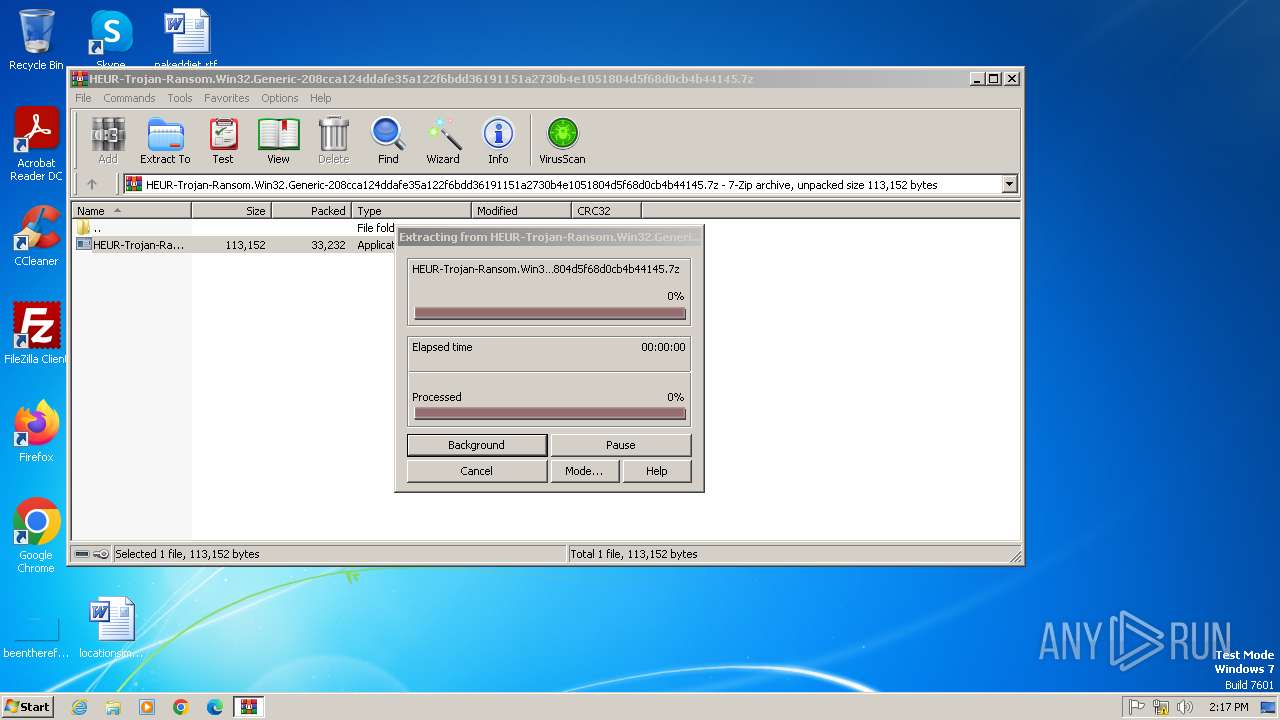Open the Google Chrome desktop shortcut
Image resolution: width=1280 pixels, height=720 pixels.
coord(36,536)
